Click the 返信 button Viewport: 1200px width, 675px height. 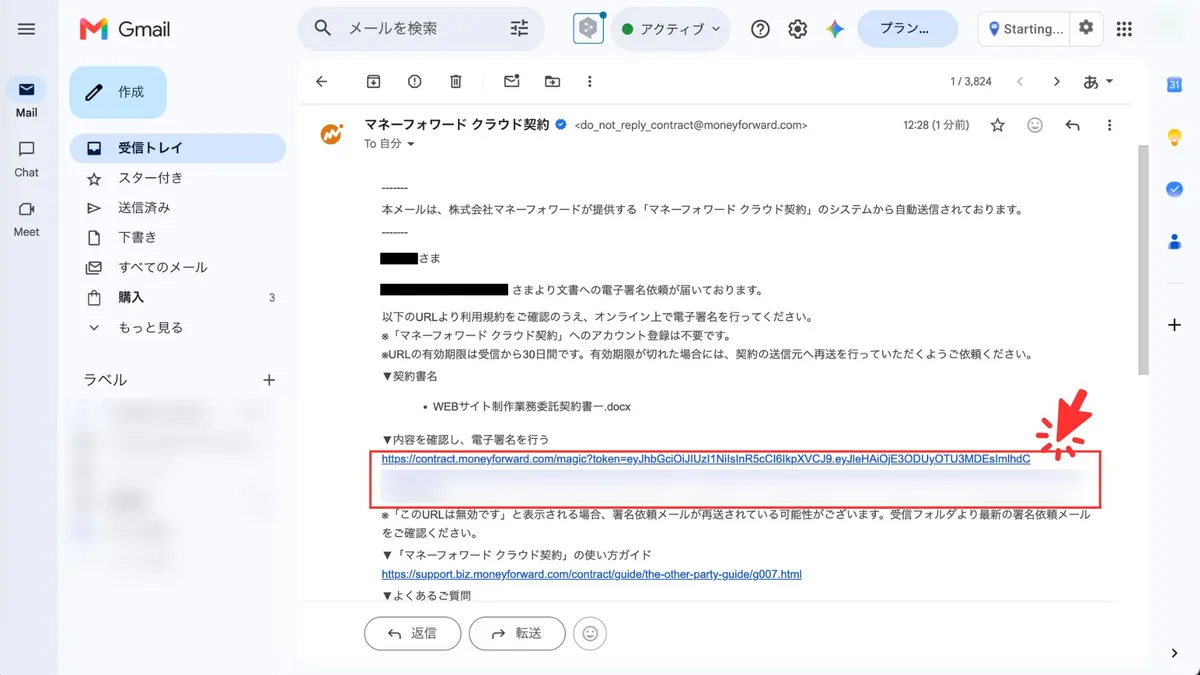[x=413, y=633]
